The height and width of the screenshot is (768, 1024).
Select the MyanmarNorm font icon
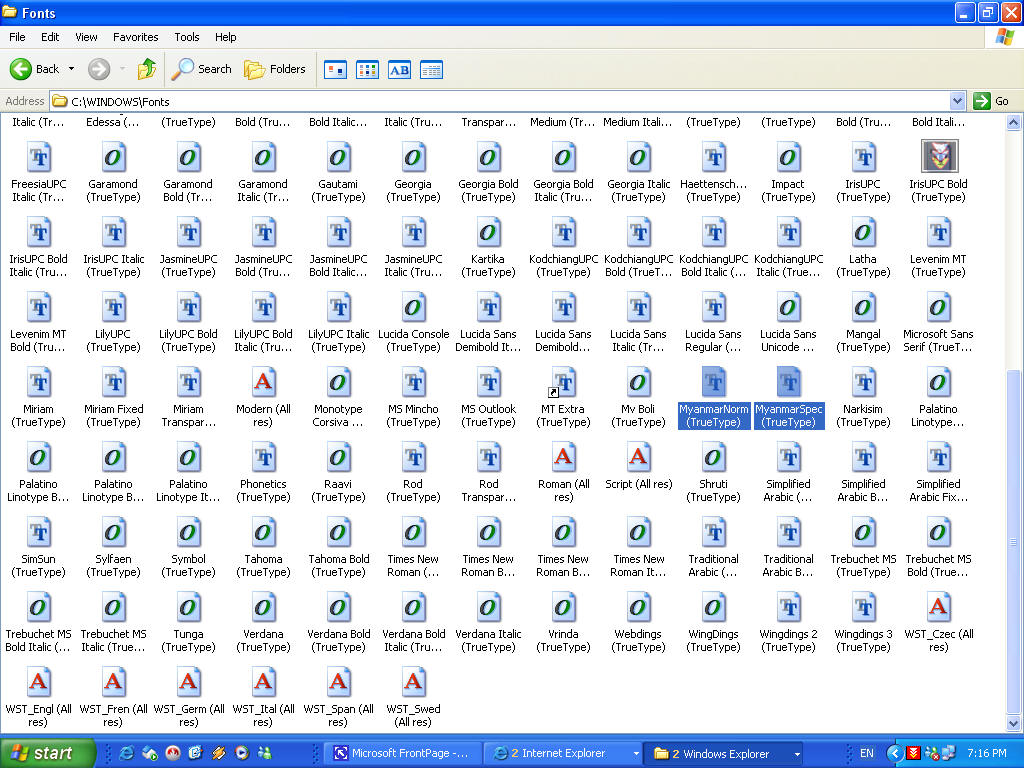pos(713,382)
